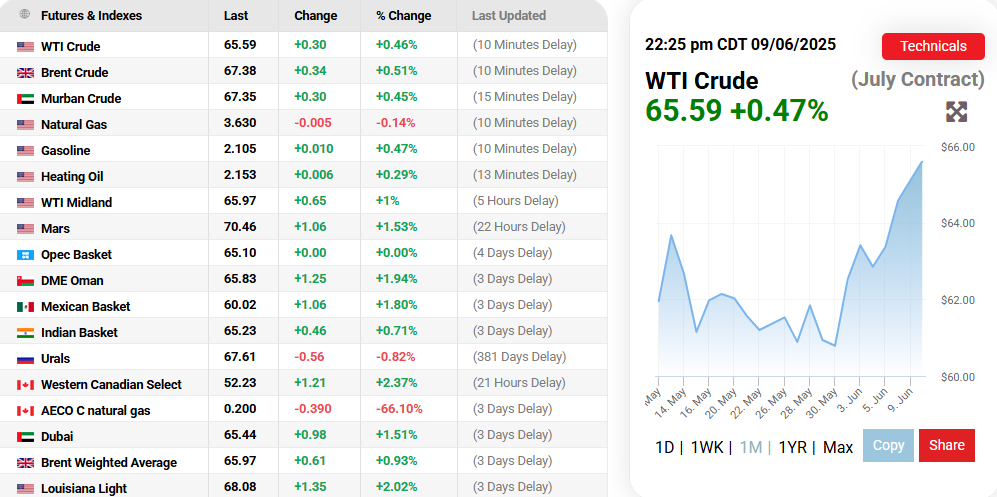Screen dimensions: 997x497
Task: Click the July Contract label
Action: click(918, 79)
